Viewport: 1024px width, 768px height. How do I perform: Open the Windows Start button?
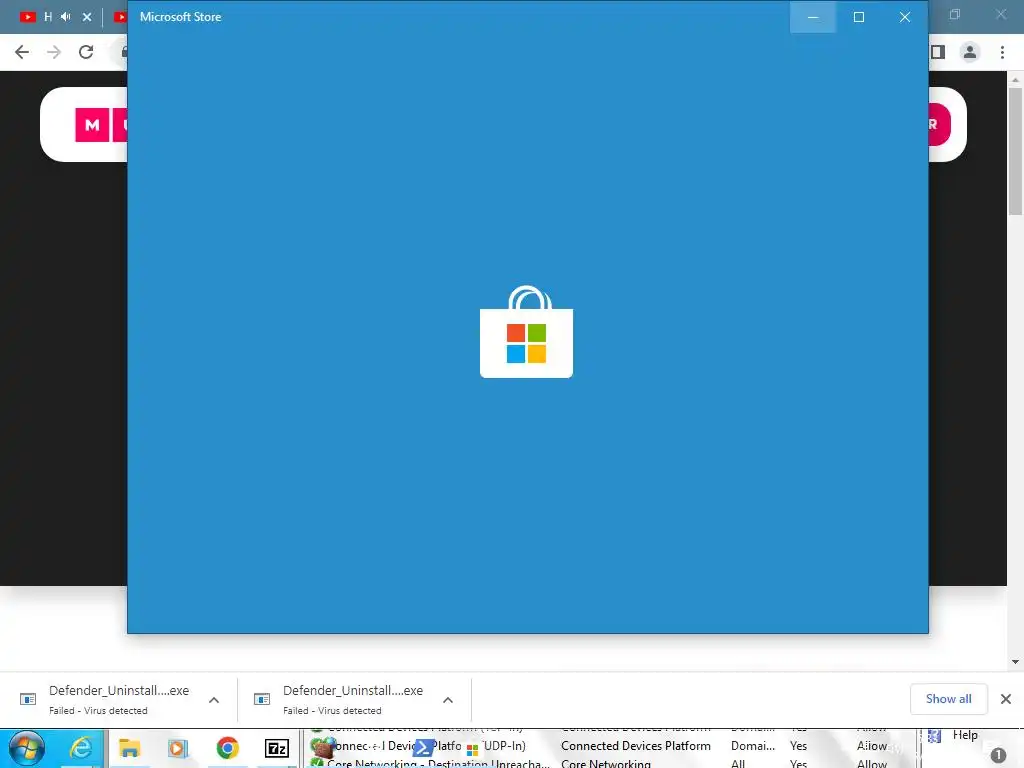tap(26, 748)
